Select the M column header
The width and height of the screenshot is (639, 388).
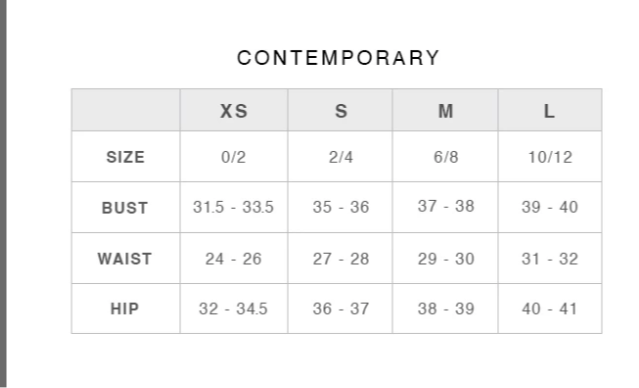tap(445, 111)
